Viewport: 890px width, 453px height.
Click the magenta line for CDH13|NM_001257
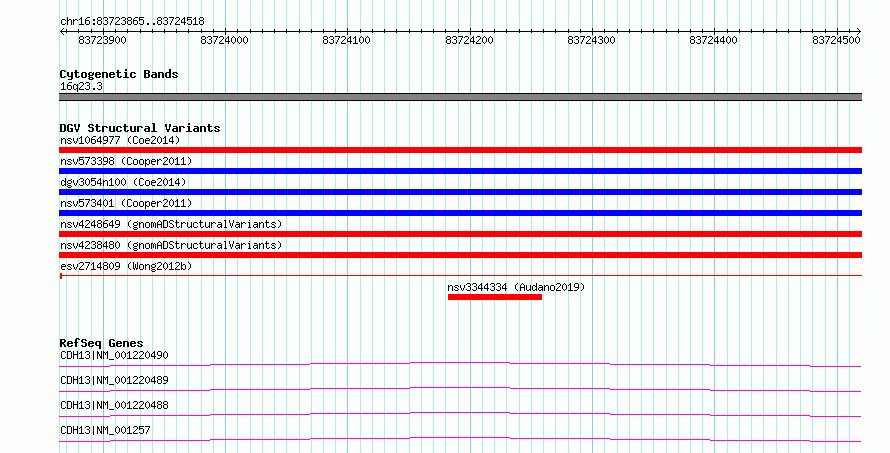point(460,439)
